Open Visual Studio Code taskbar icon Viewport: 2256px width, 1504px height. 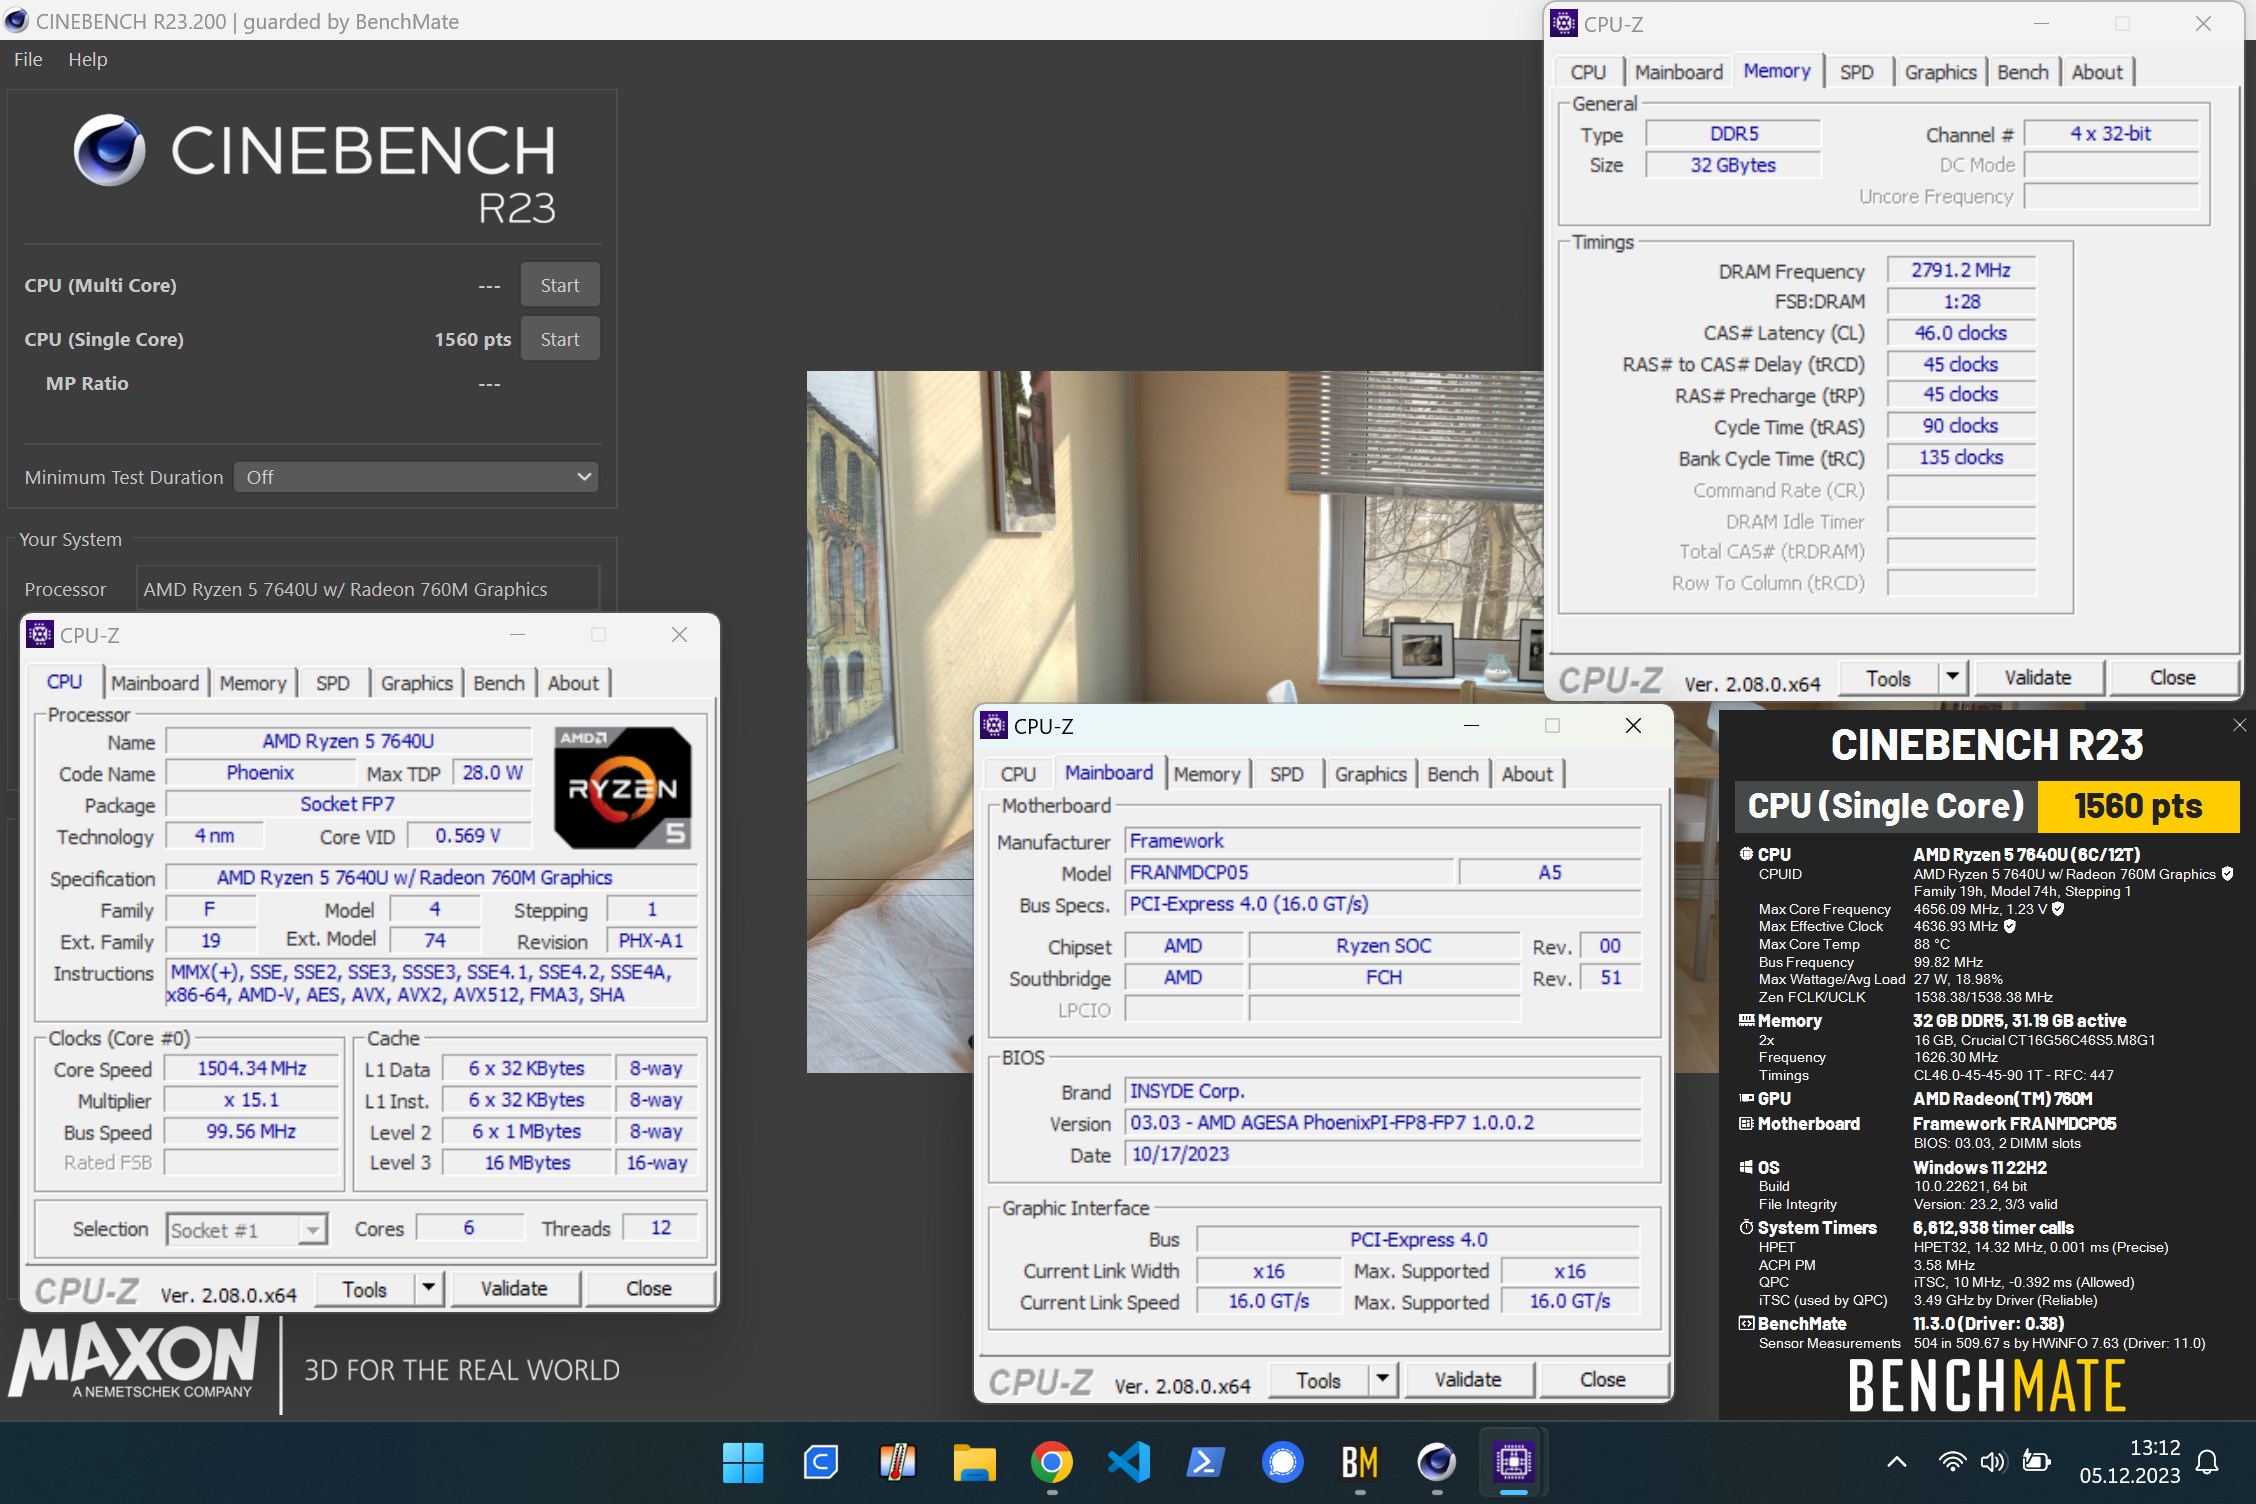coord(1129,1462)
